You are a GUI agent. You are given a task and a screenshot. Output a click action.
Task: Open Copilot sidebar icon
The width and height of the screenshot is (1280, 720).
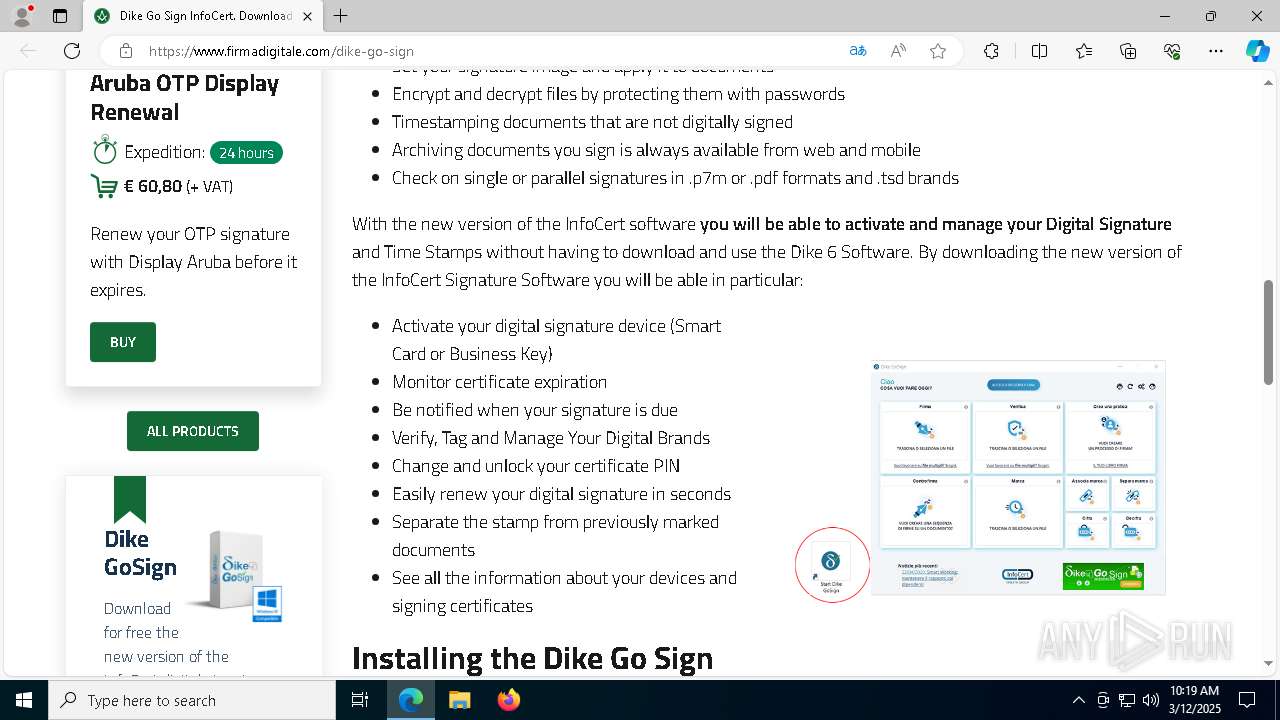pyautogui.click(x=1257, y=51)
